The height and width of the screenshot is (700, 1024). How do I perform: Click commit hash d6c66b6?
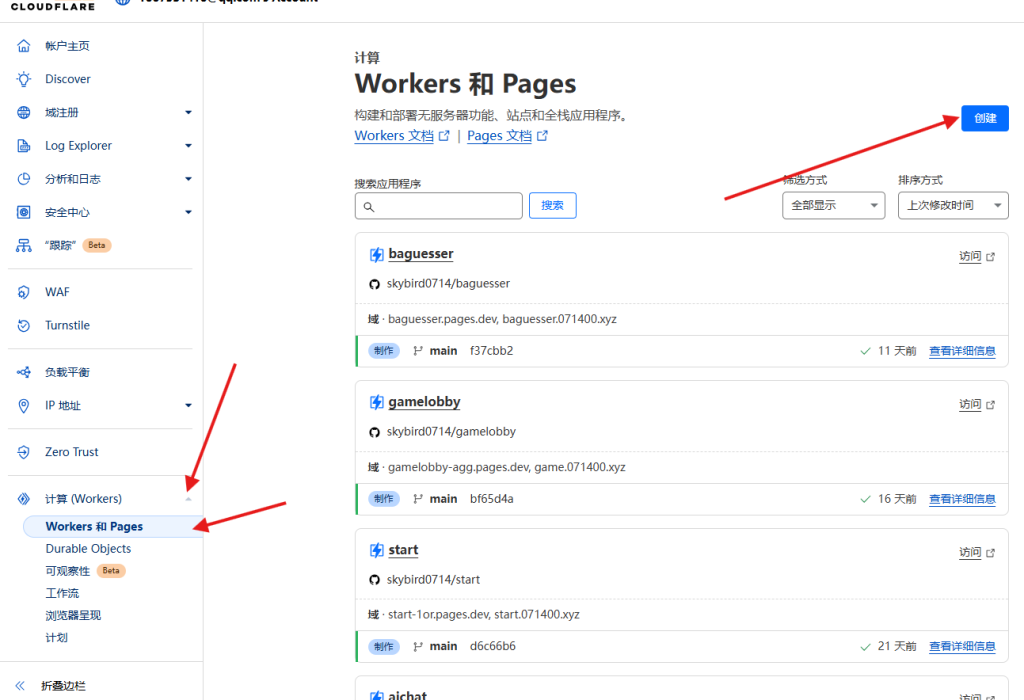492,646
